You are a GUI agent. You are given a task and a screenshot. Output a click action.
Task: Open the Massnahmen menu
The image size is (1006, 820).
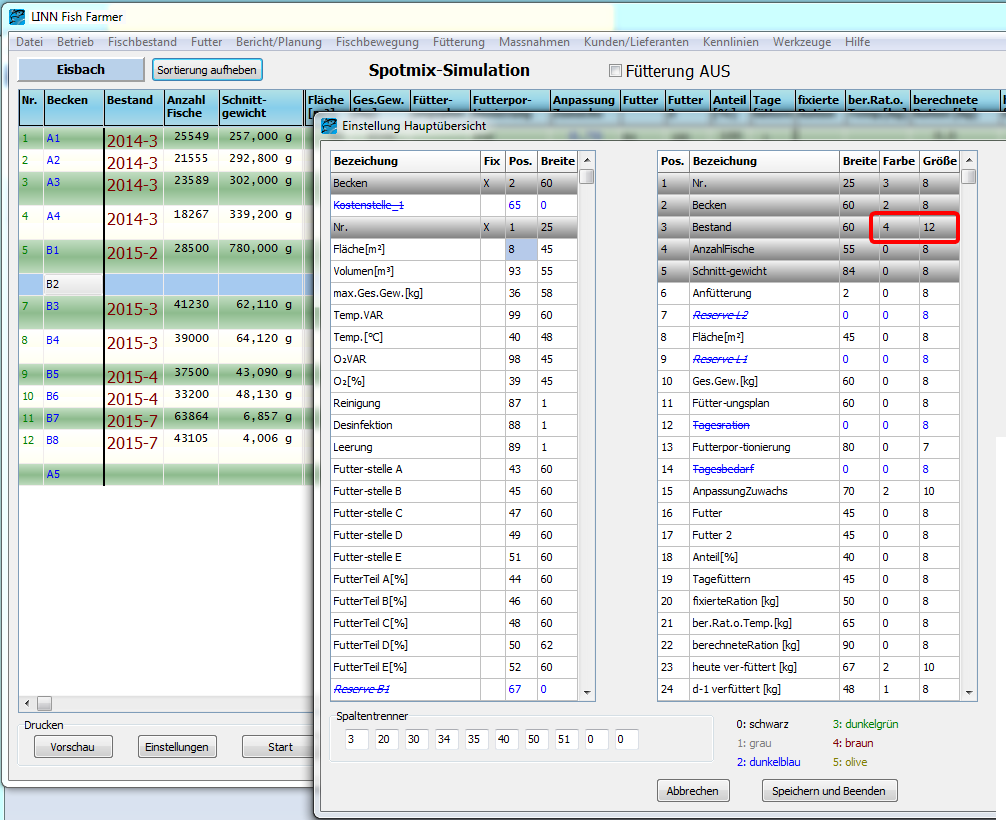(x=534, y=42)
